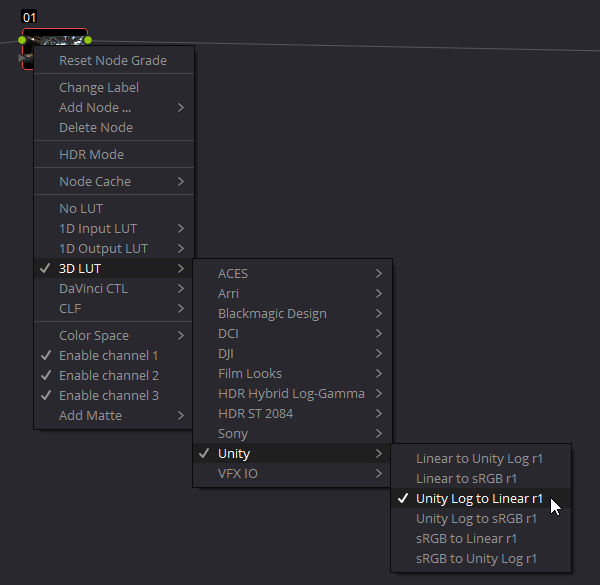This screenshot has width=600, height=585.
Task: Click the 01 node number label
Action: 29,17
